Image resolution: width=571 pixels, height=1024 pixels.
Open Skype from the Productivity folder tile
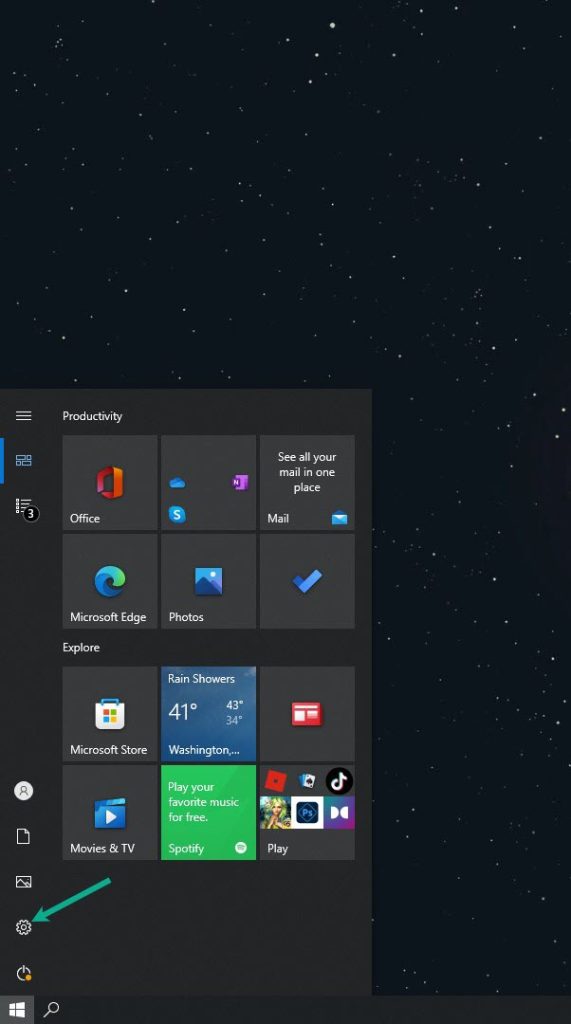(177, 514)
